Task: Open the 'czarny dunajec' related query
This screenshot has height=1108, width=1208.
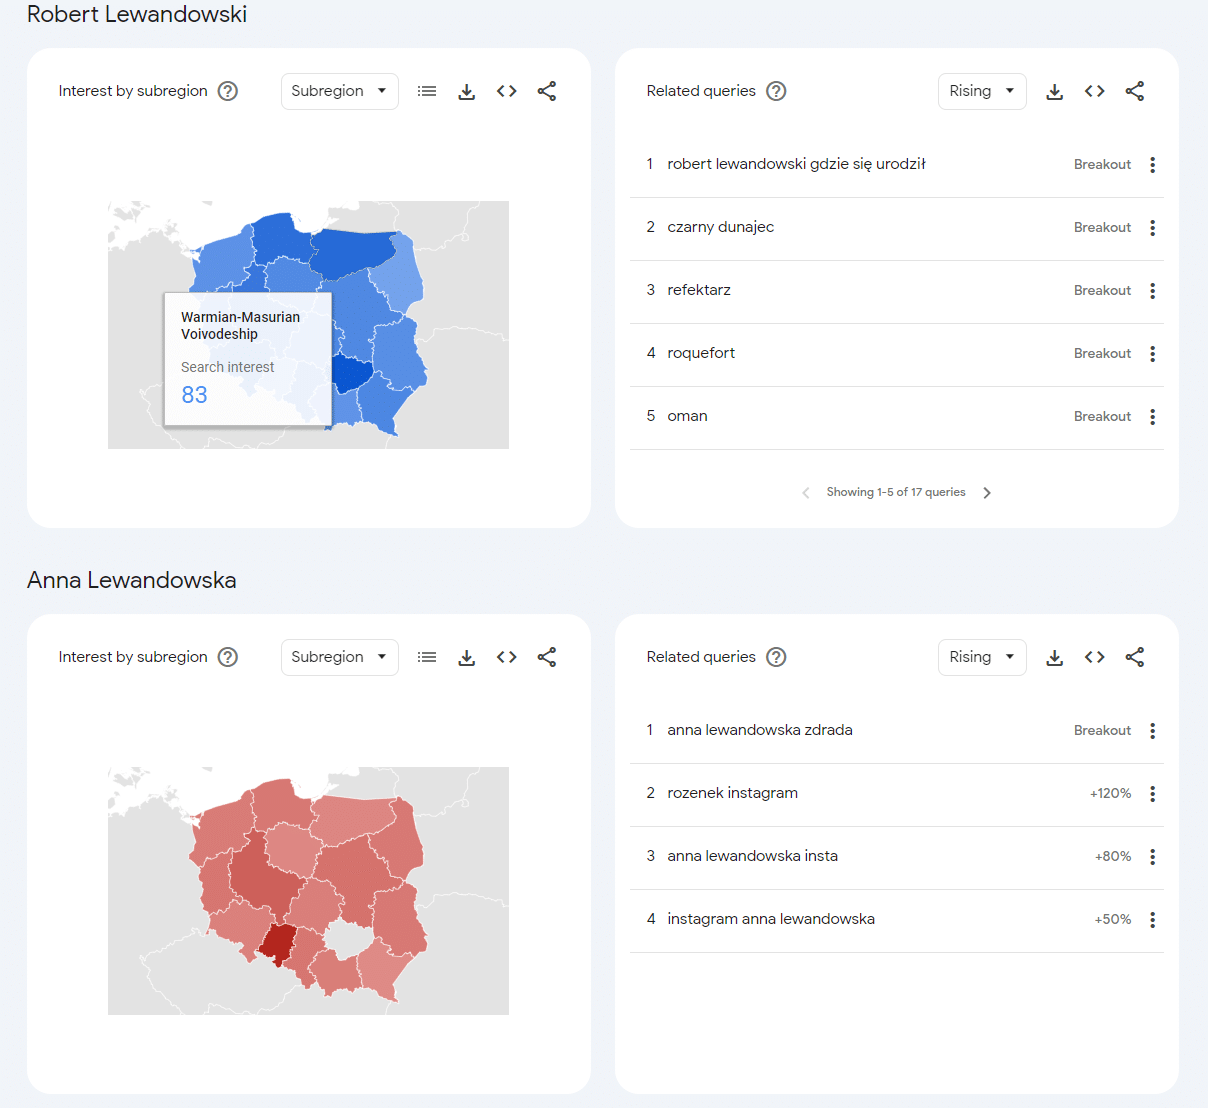Action: point(720,227)
